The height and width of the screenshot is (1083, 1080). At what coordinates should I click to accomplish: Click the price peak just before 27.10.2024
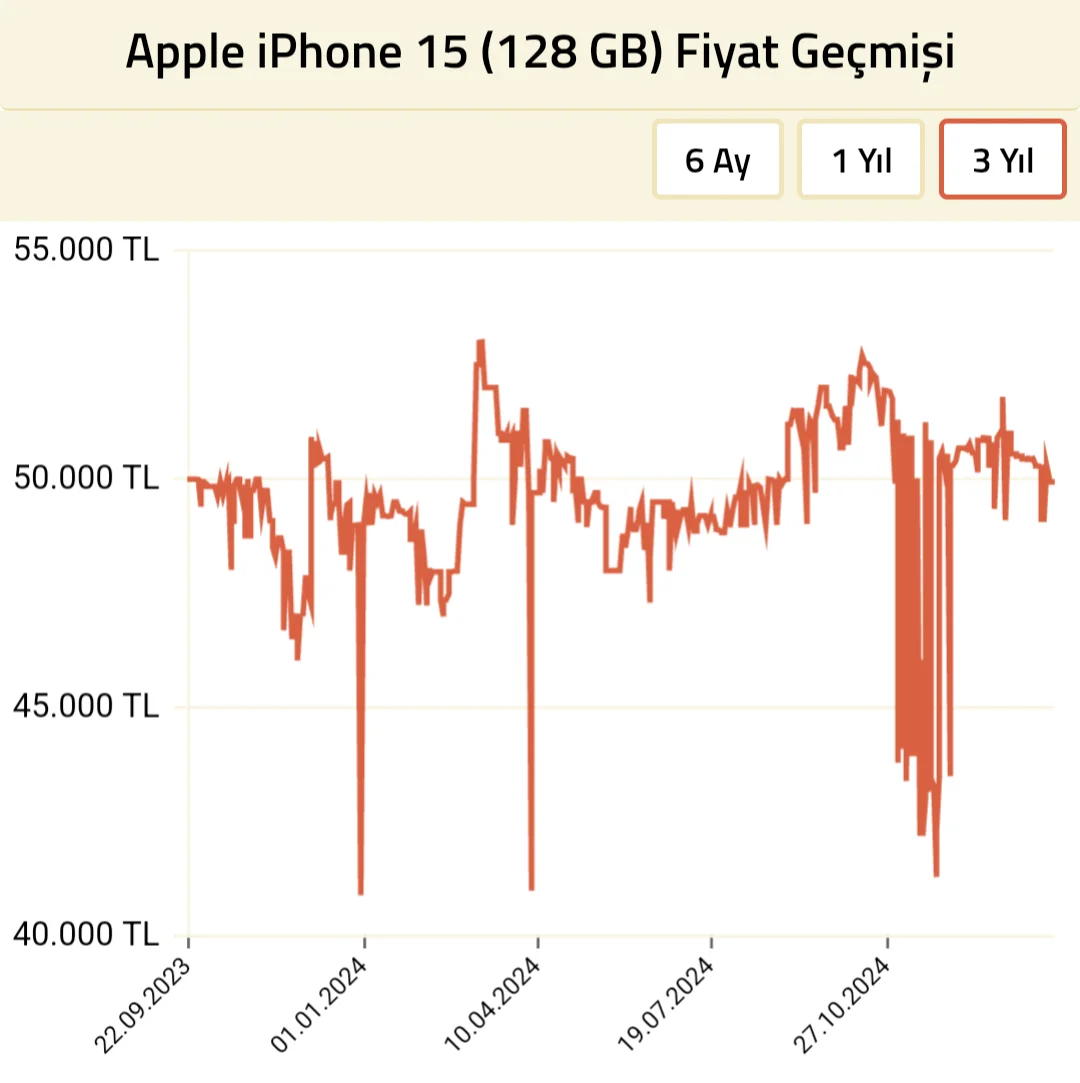point(861,353)
